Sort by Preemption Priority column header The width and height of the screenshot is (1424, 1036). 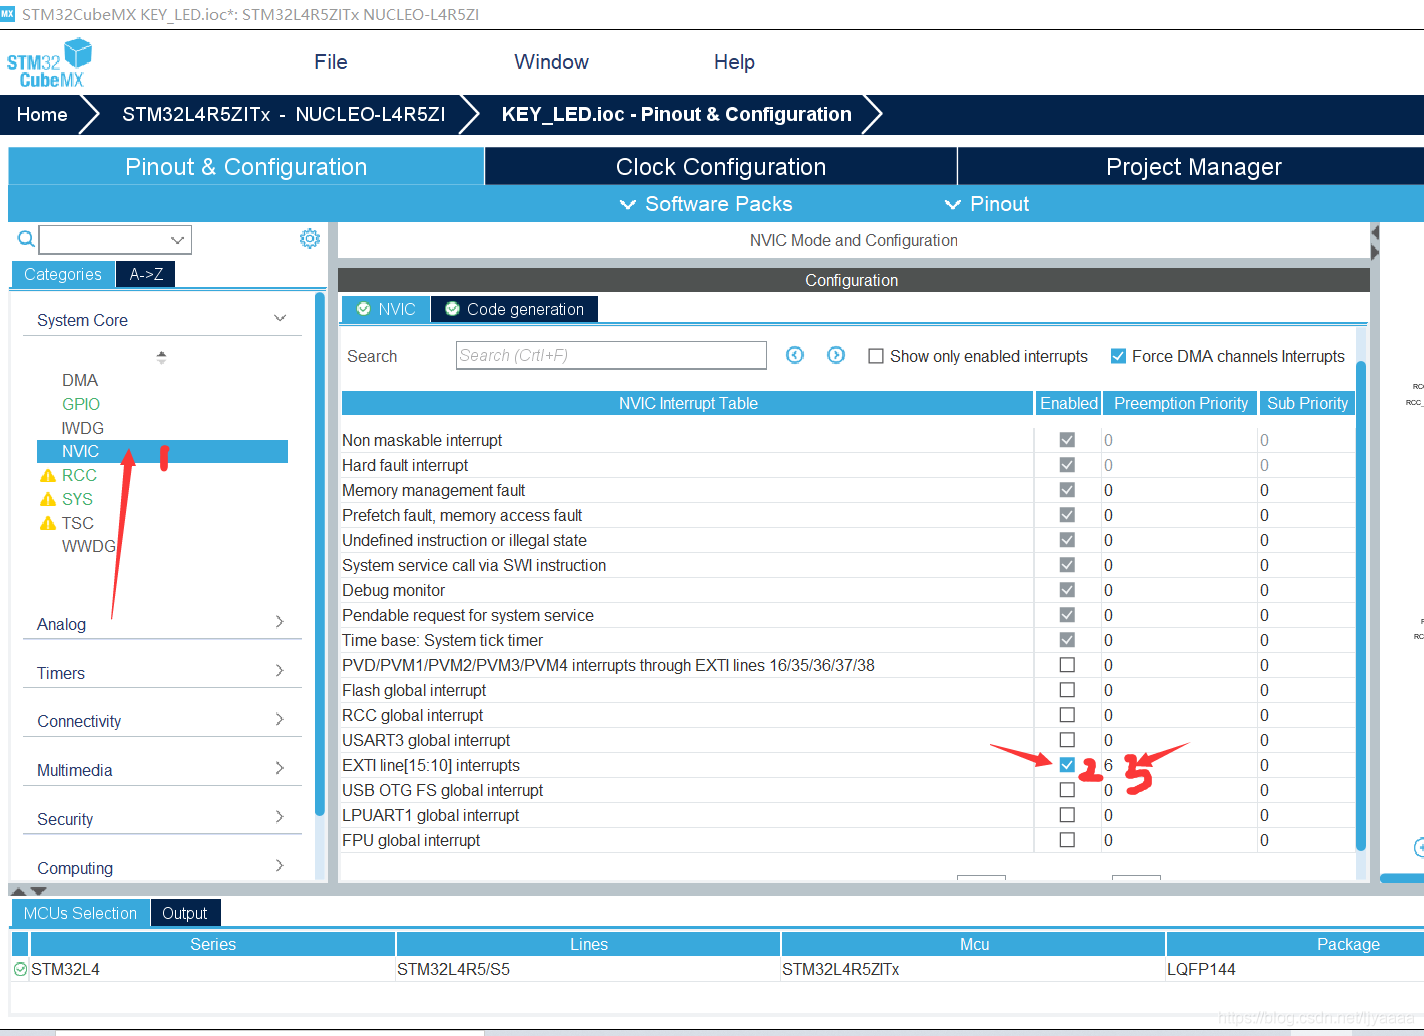1181,403
